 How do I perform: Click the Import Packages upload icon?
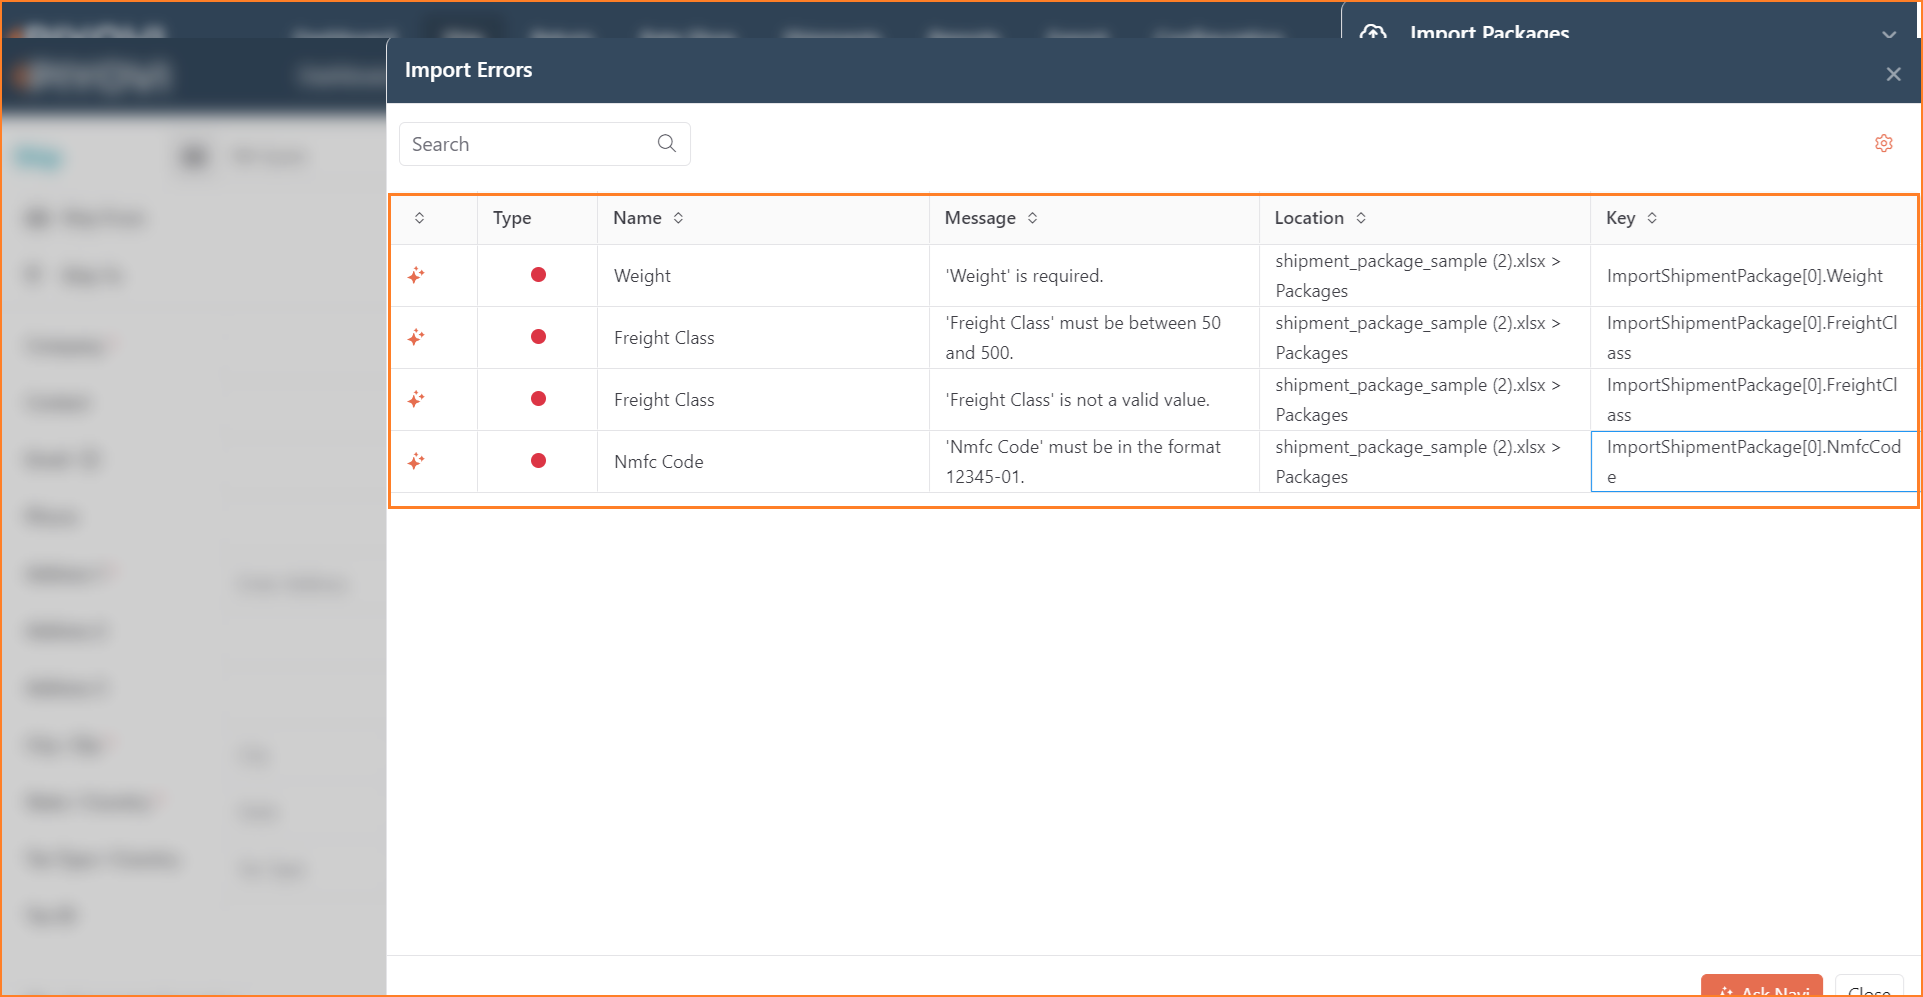coord(1373,32)
